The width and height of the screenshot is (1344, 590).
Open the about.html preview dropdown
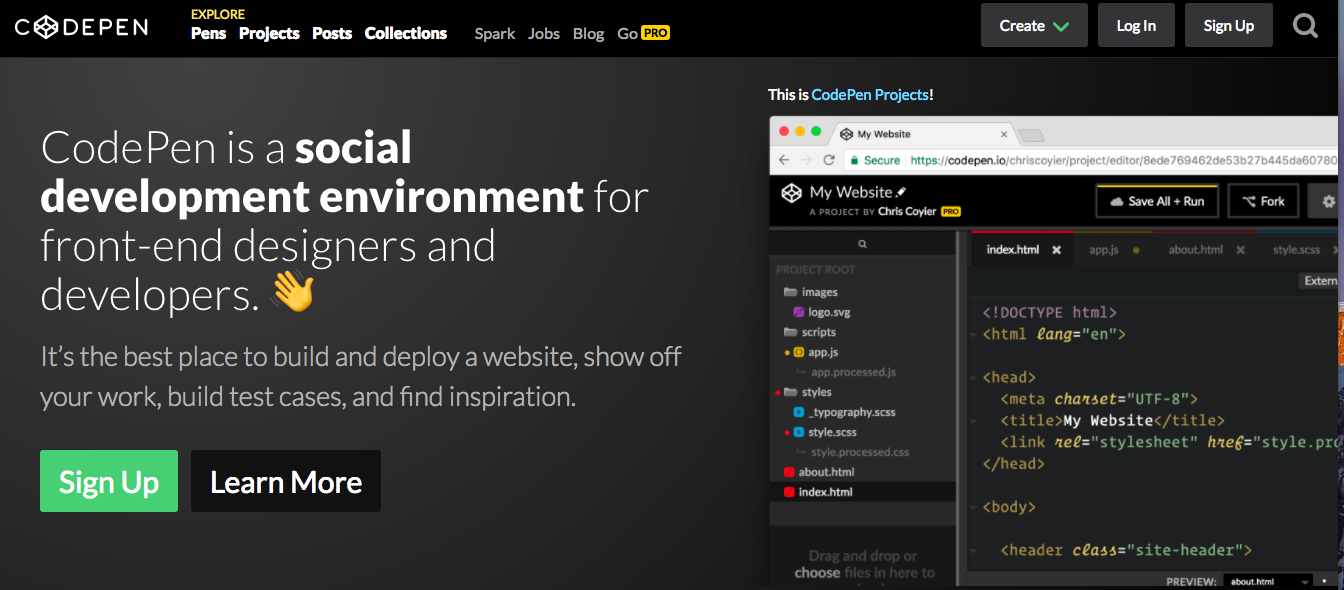tap(1268, 581)
